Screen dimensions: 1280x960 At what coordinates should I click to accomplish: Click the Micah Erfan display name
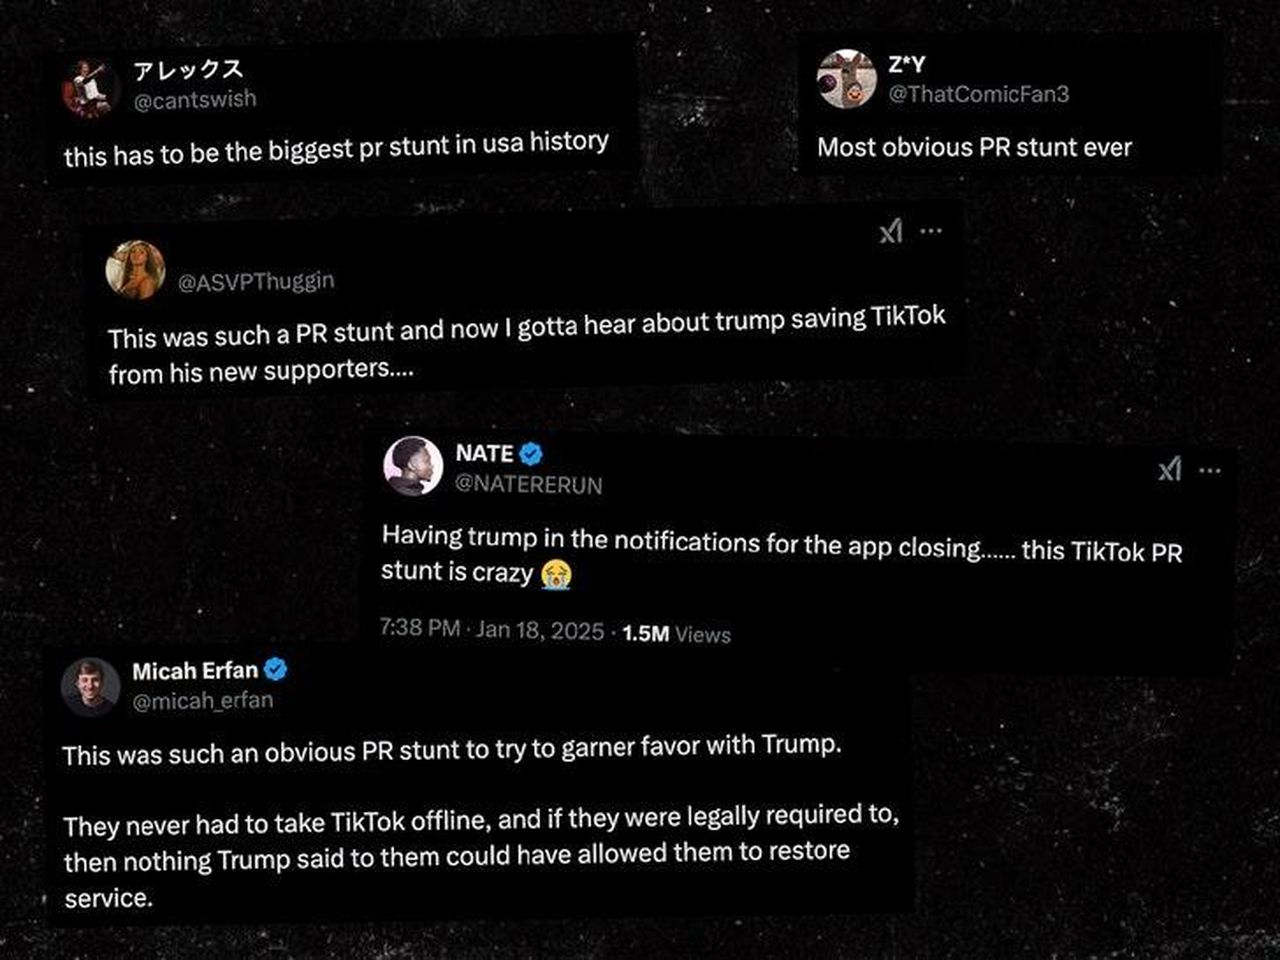pyautogui.click(x=195, y=670)
